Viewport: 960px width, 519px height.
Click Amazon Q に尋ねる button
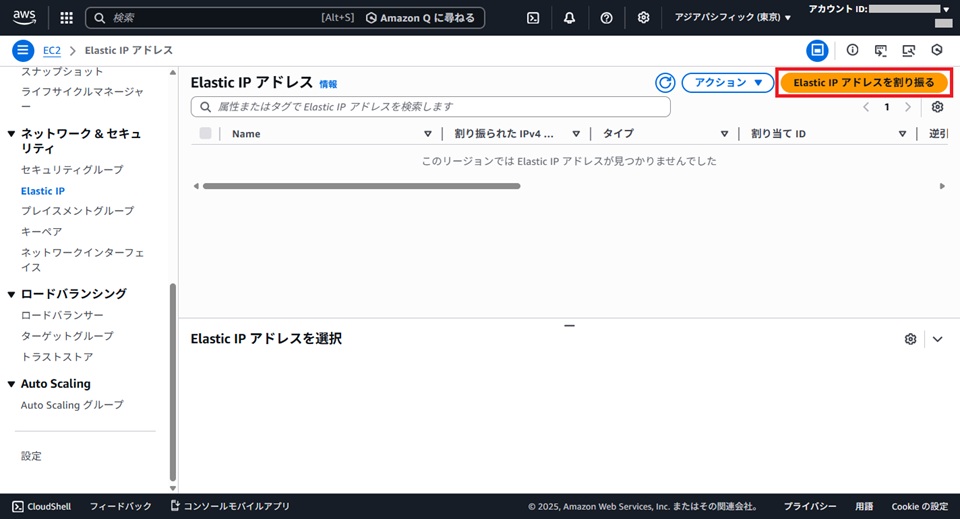click(421, 18)
